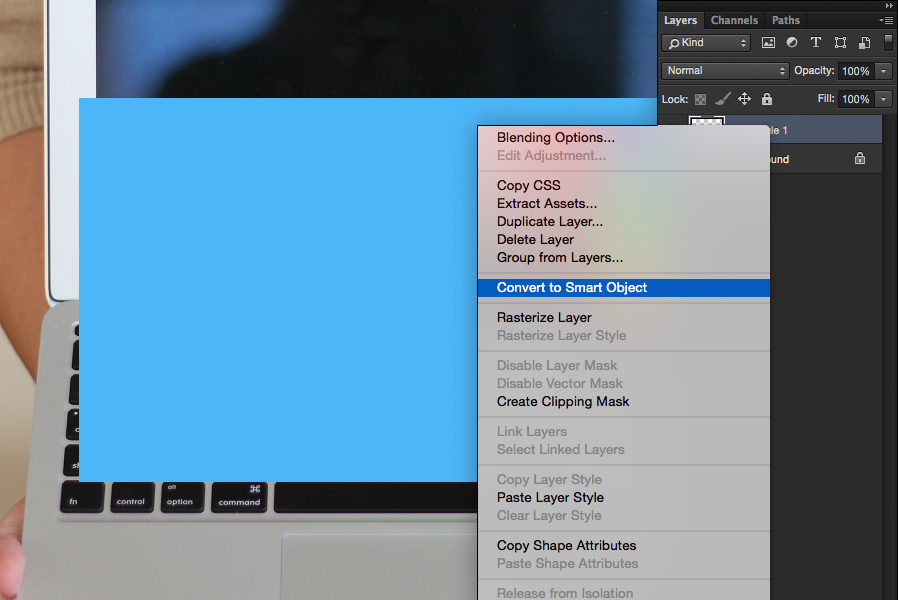The width and height of the screenshot is (898, 600).
Task: Lock layer position move icon
Action: tap(745, 99)
